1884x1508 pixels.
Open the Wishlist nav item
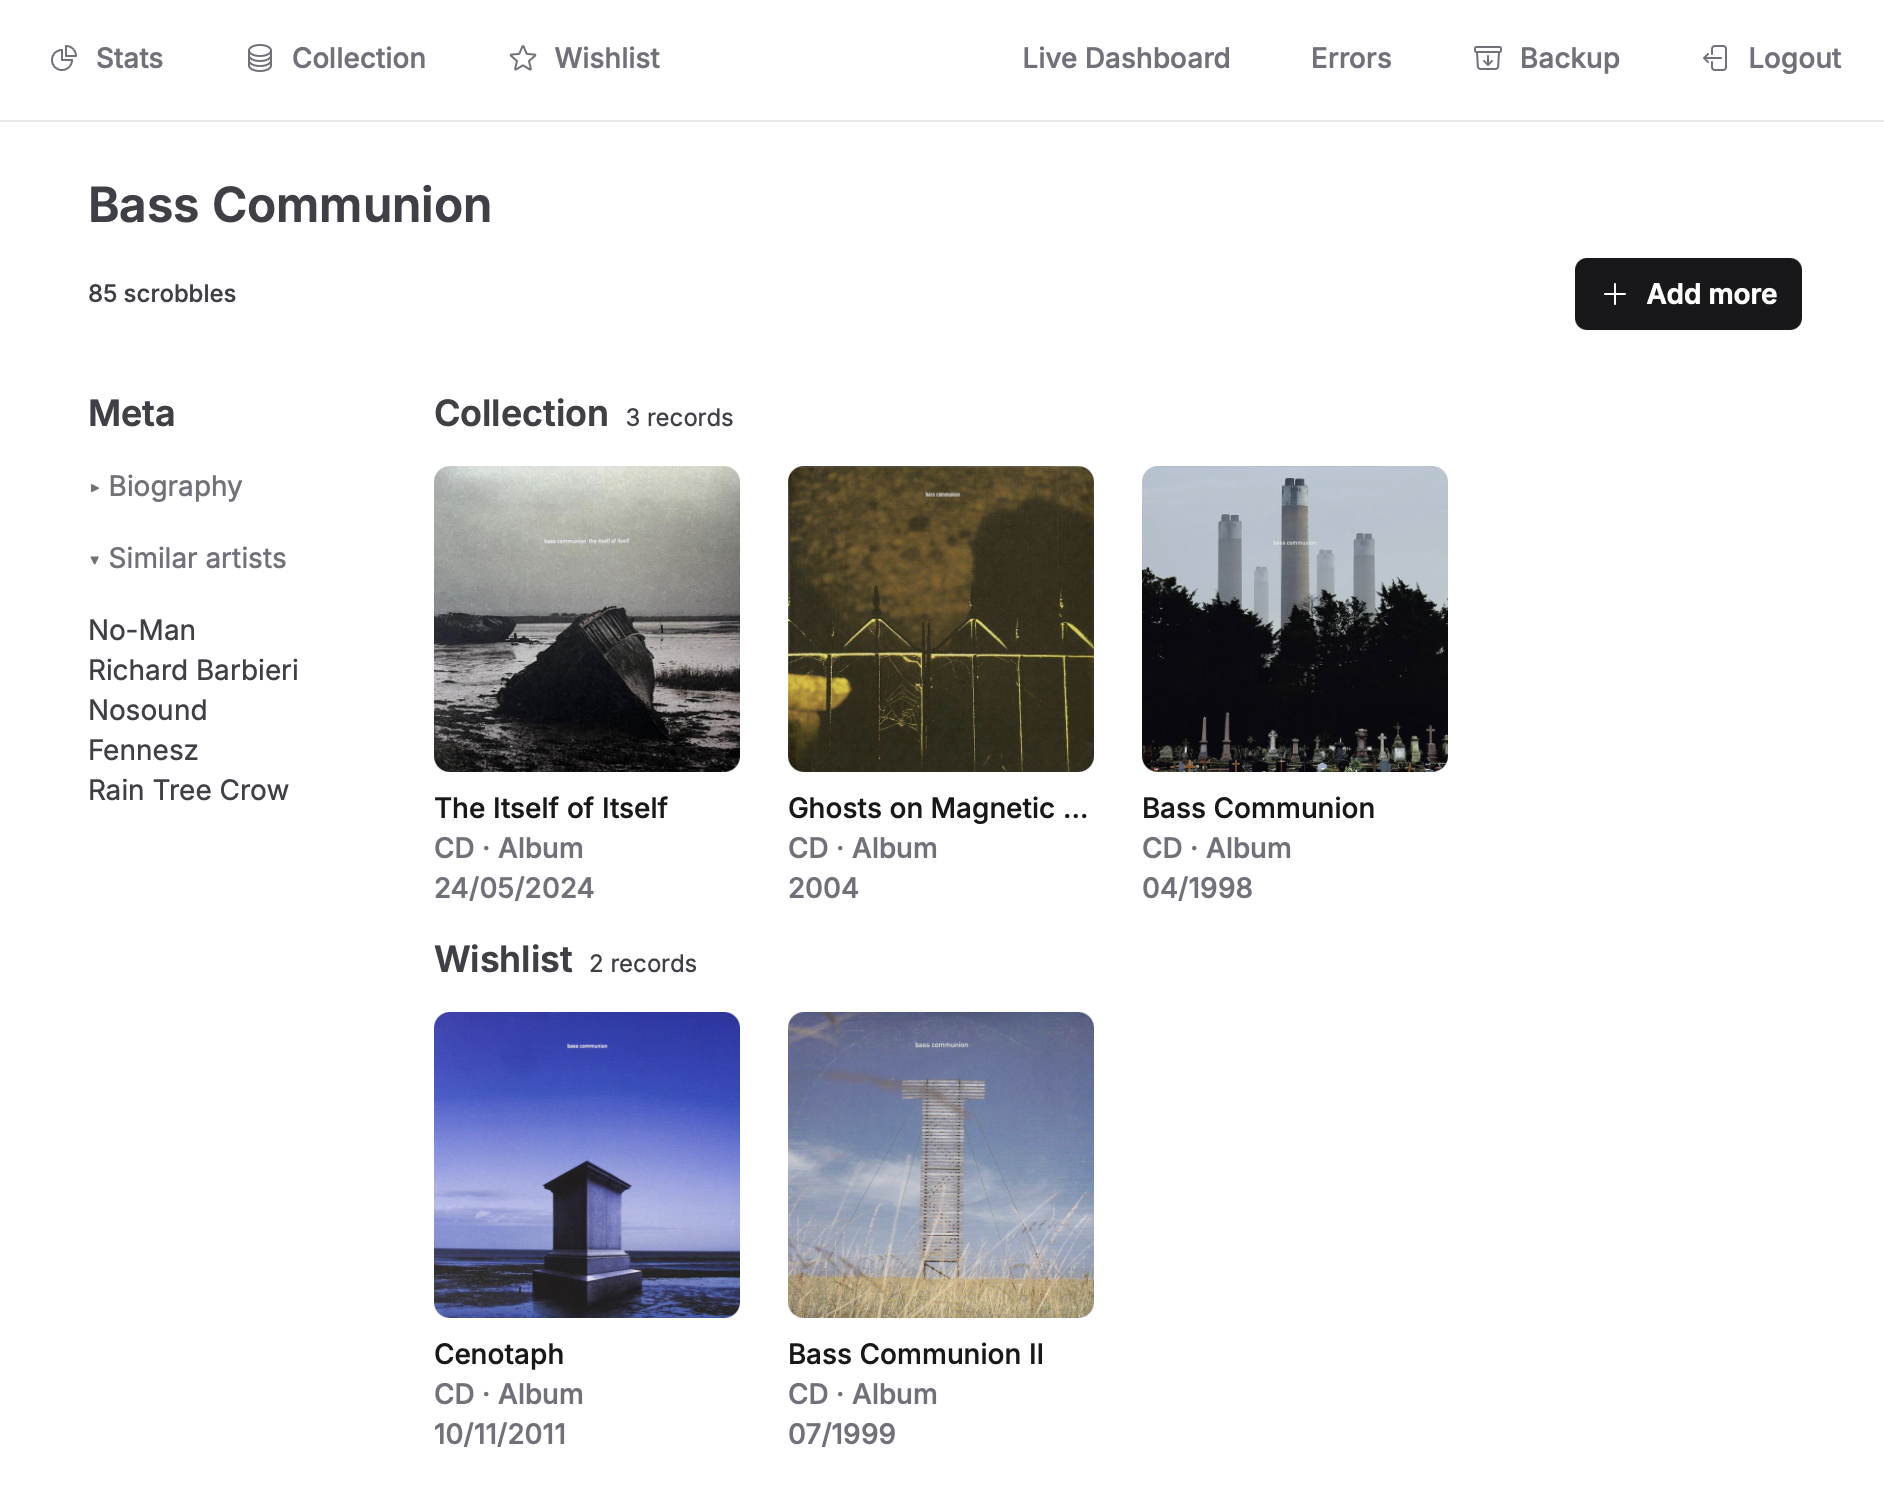click(x=584, y=59)
